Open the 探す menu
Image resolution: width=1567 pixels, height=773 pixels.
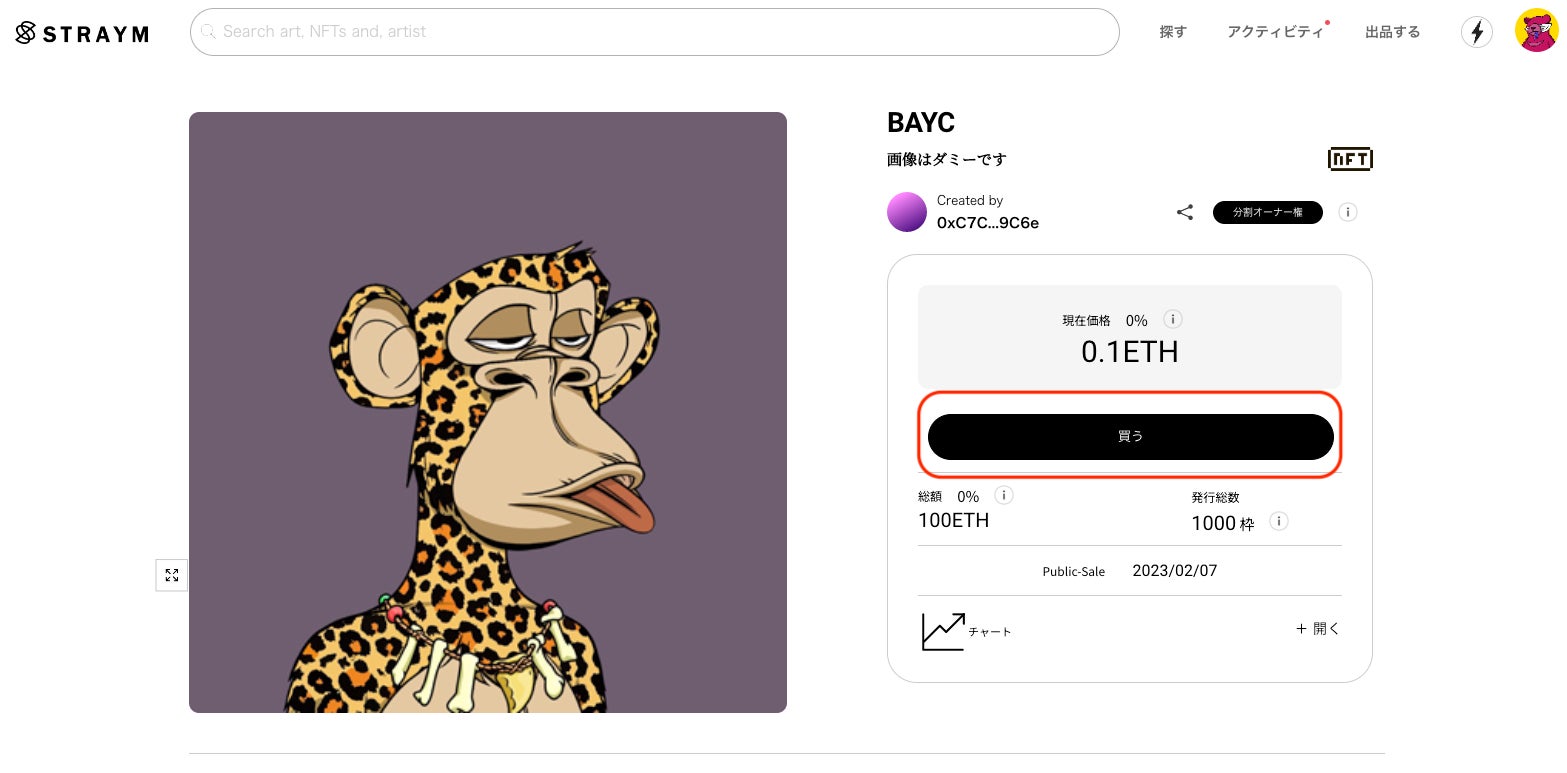point(1173,32)
